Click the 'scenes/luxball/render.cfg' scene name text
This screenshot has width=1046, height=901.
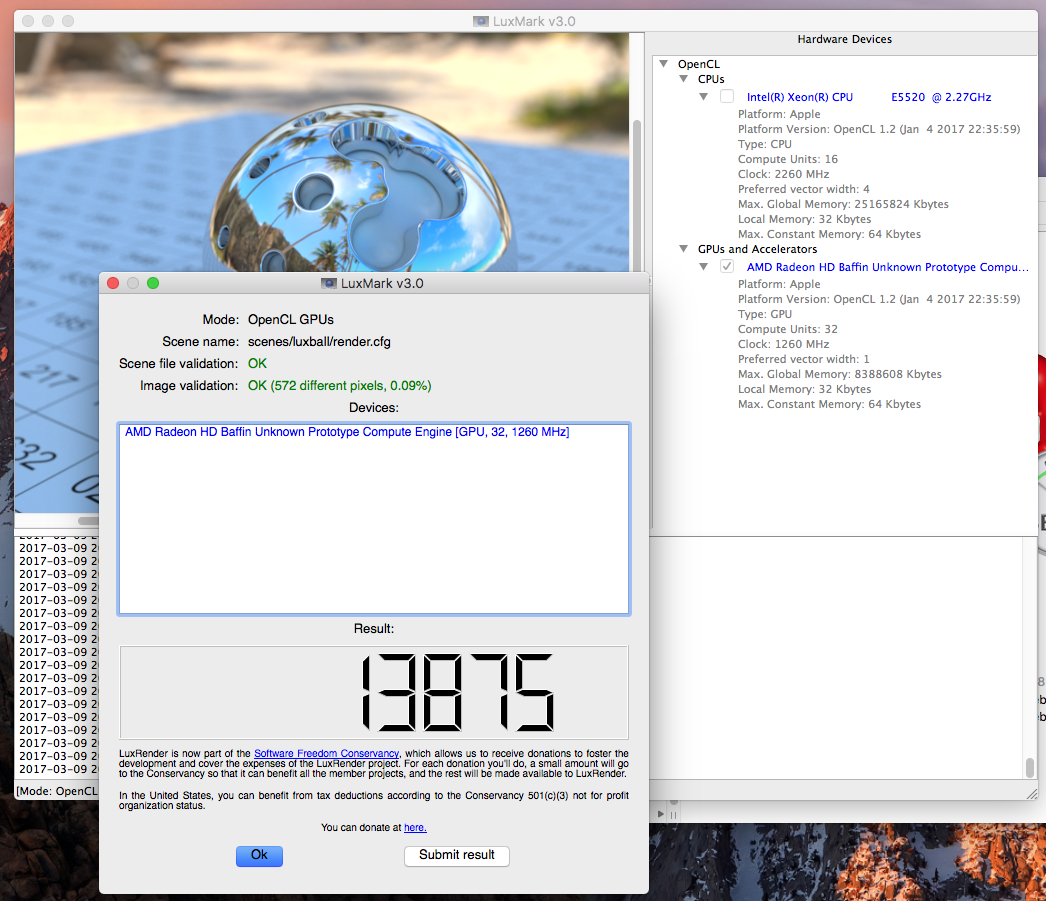tap(319, 341)
